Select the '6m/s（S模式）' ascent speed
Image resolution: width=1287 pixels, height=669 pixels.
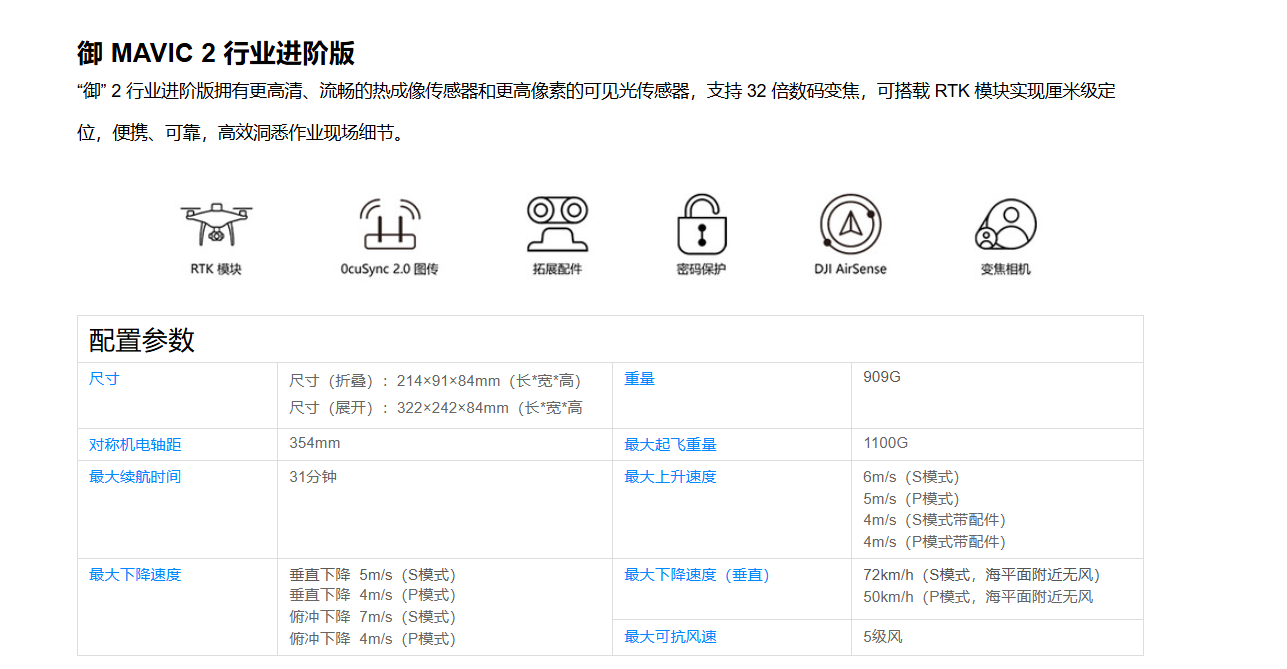coord(911,477)
